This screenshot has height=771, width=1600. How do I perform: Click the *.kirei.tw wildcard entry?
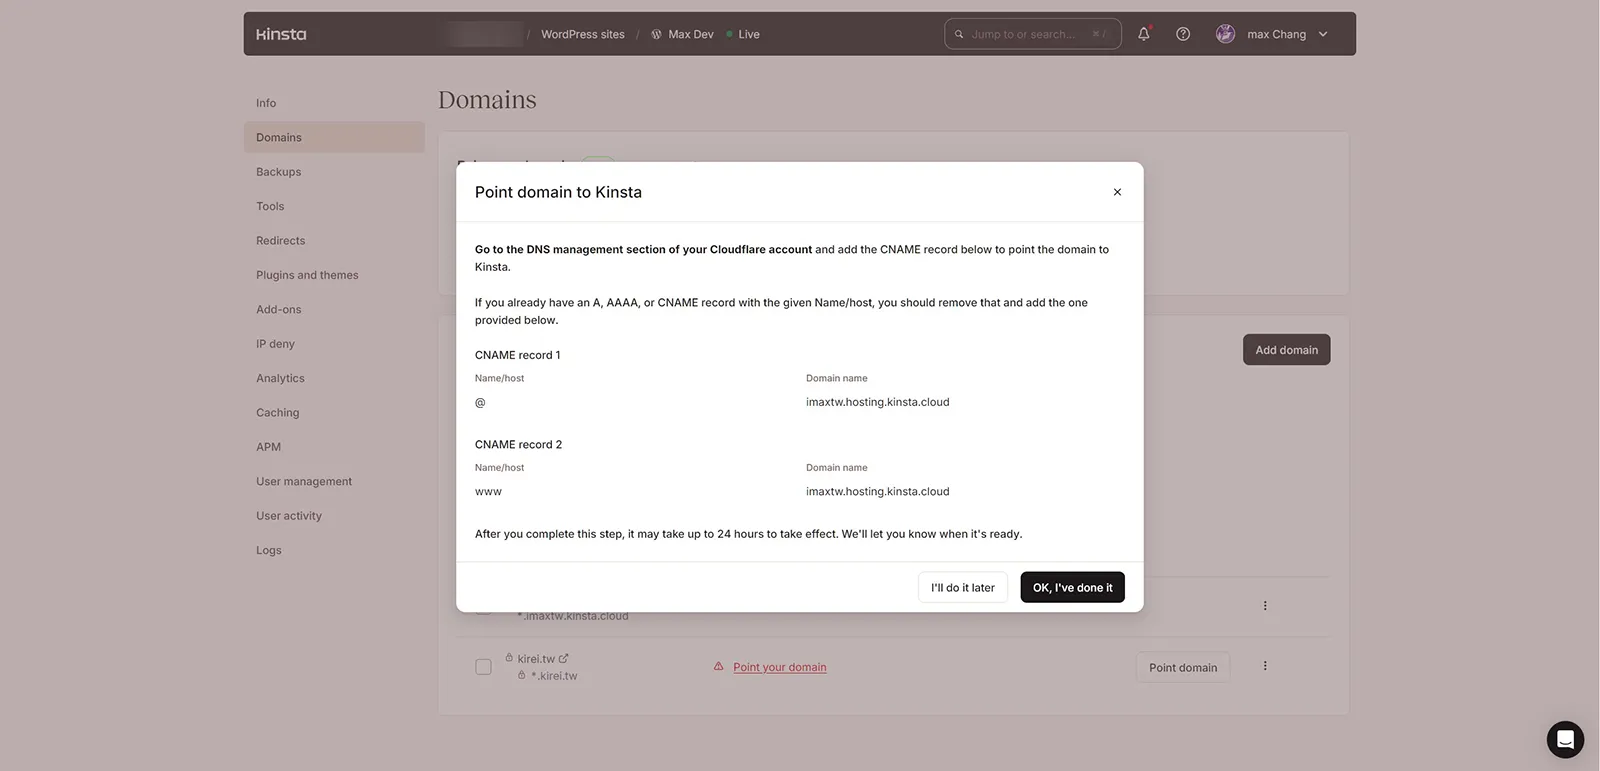(554, 676)
